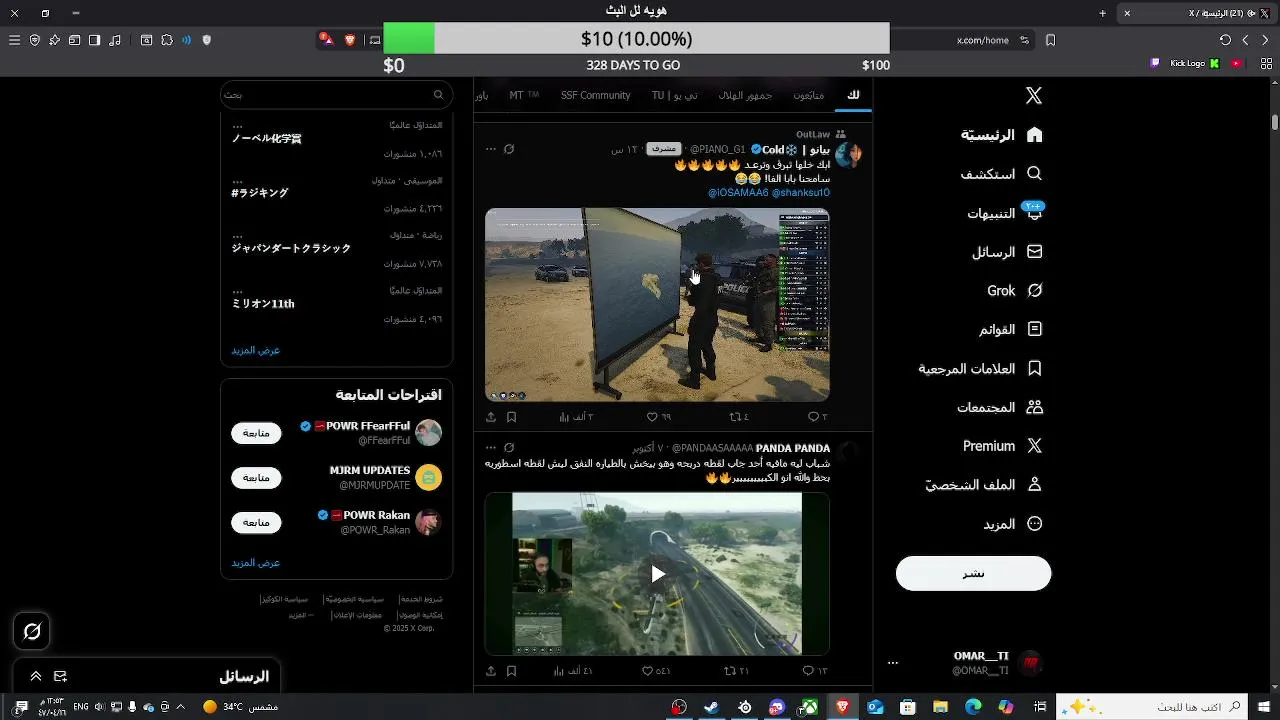Screen dimensions: 1280x720
Task: Open browser hamburger menu
Action: click(x=14, y=40)
